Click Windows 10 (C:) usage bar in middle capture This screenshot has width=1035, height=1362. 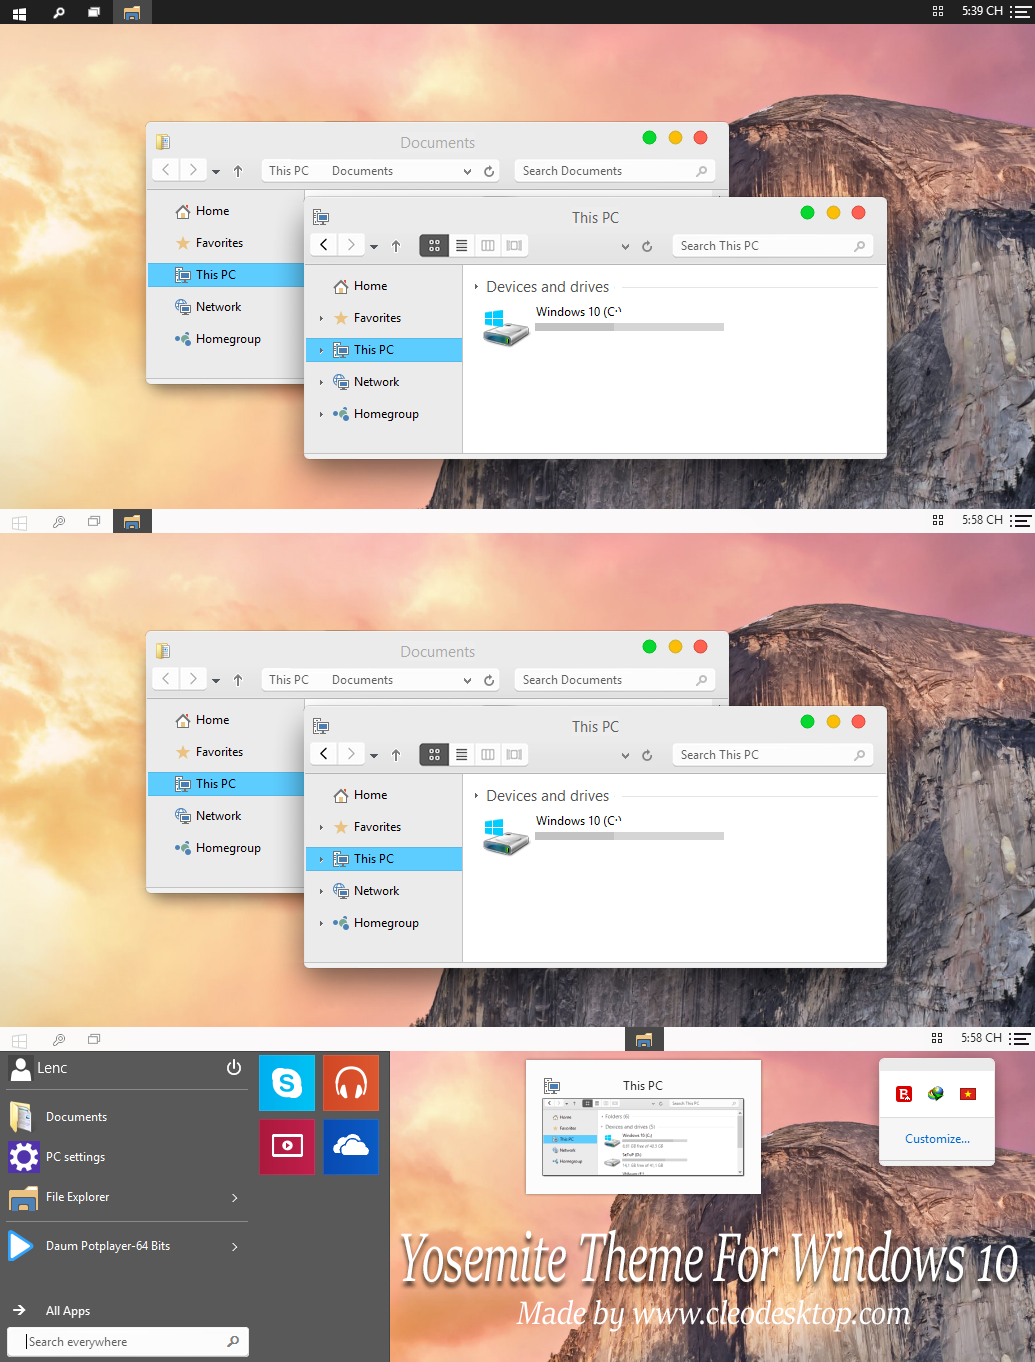click(630, 836)
